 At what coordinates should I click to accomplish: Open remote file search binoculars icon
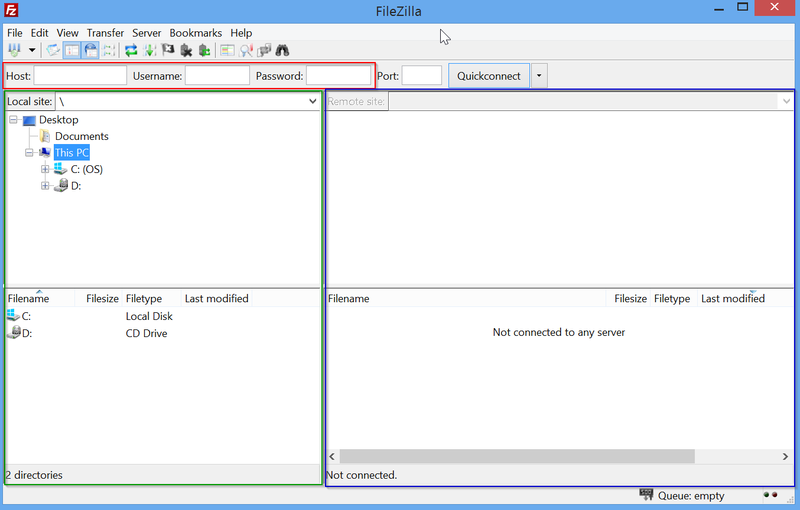[282, 50]
